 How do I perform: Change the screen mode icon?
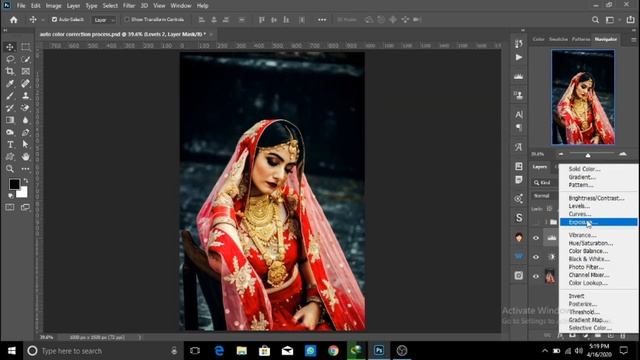(25, 207)
